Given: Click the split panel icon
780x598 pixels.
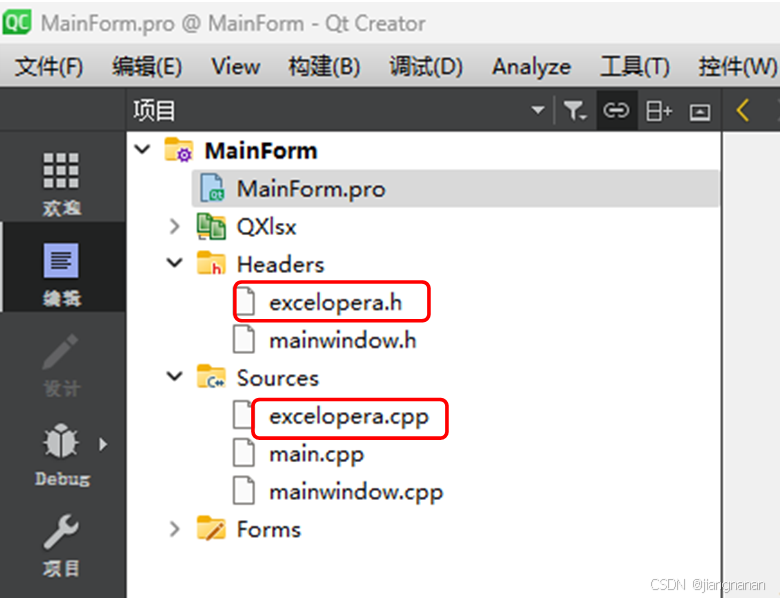Looking at the screenshot, I should tap(659, 111).
